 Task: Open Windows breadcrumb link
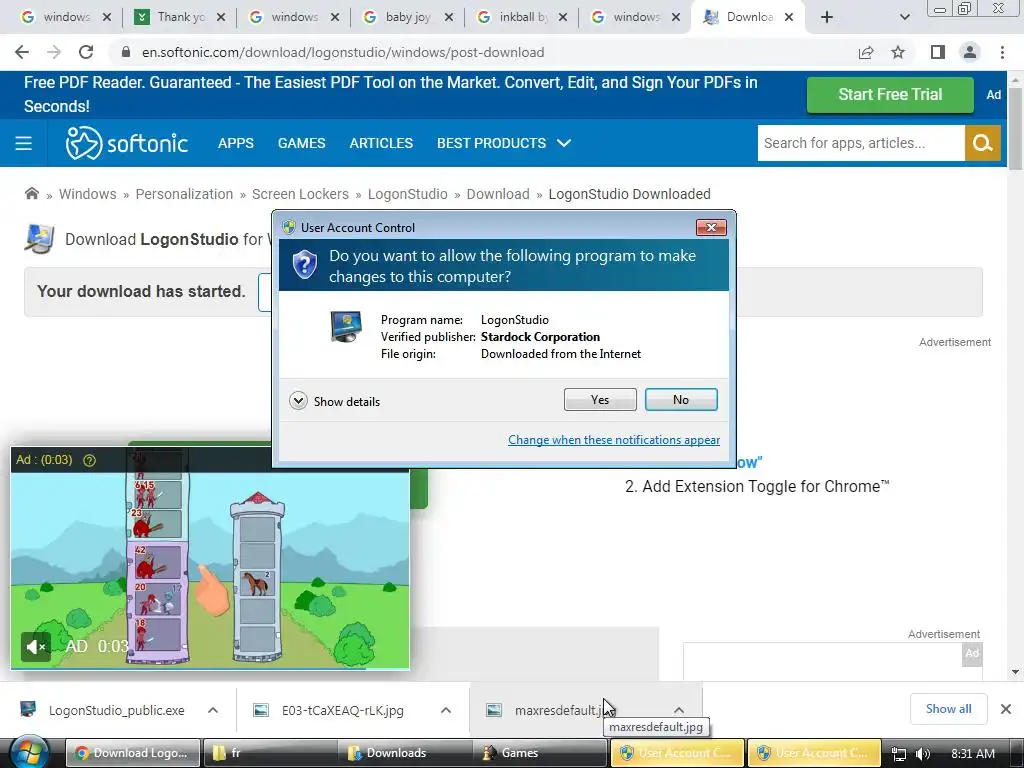pyautogui.click(x=88, y=194)
